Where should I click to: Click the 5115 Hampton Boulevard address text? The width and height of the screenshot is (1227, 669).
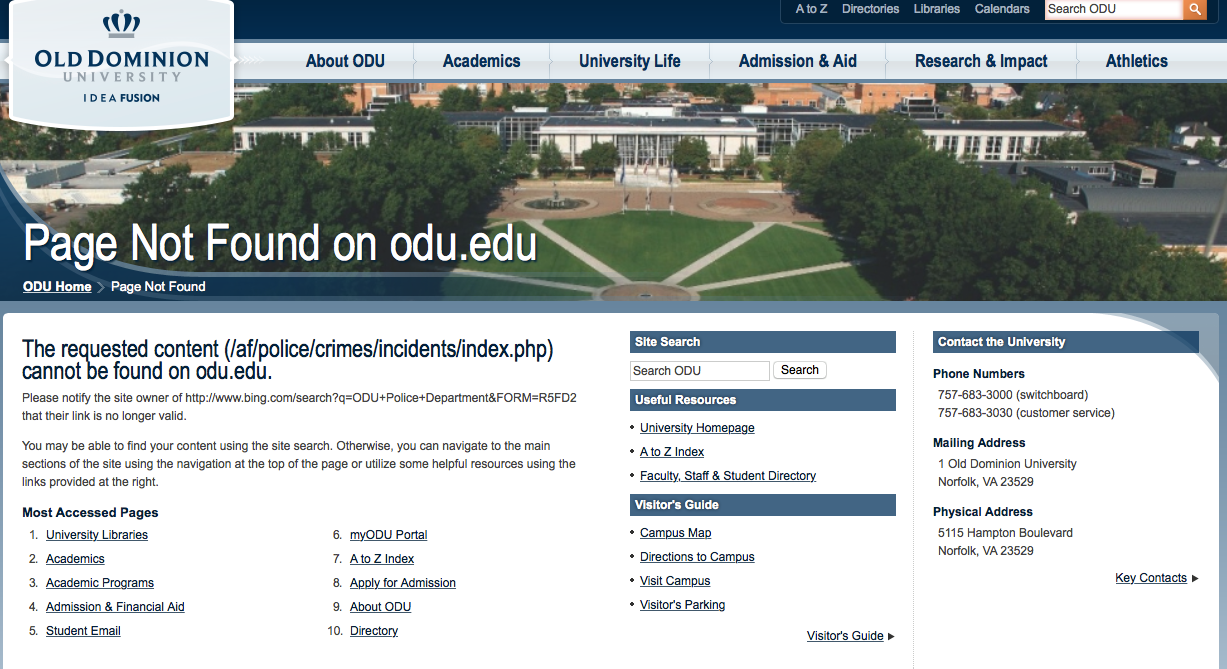coord(1005,533)
